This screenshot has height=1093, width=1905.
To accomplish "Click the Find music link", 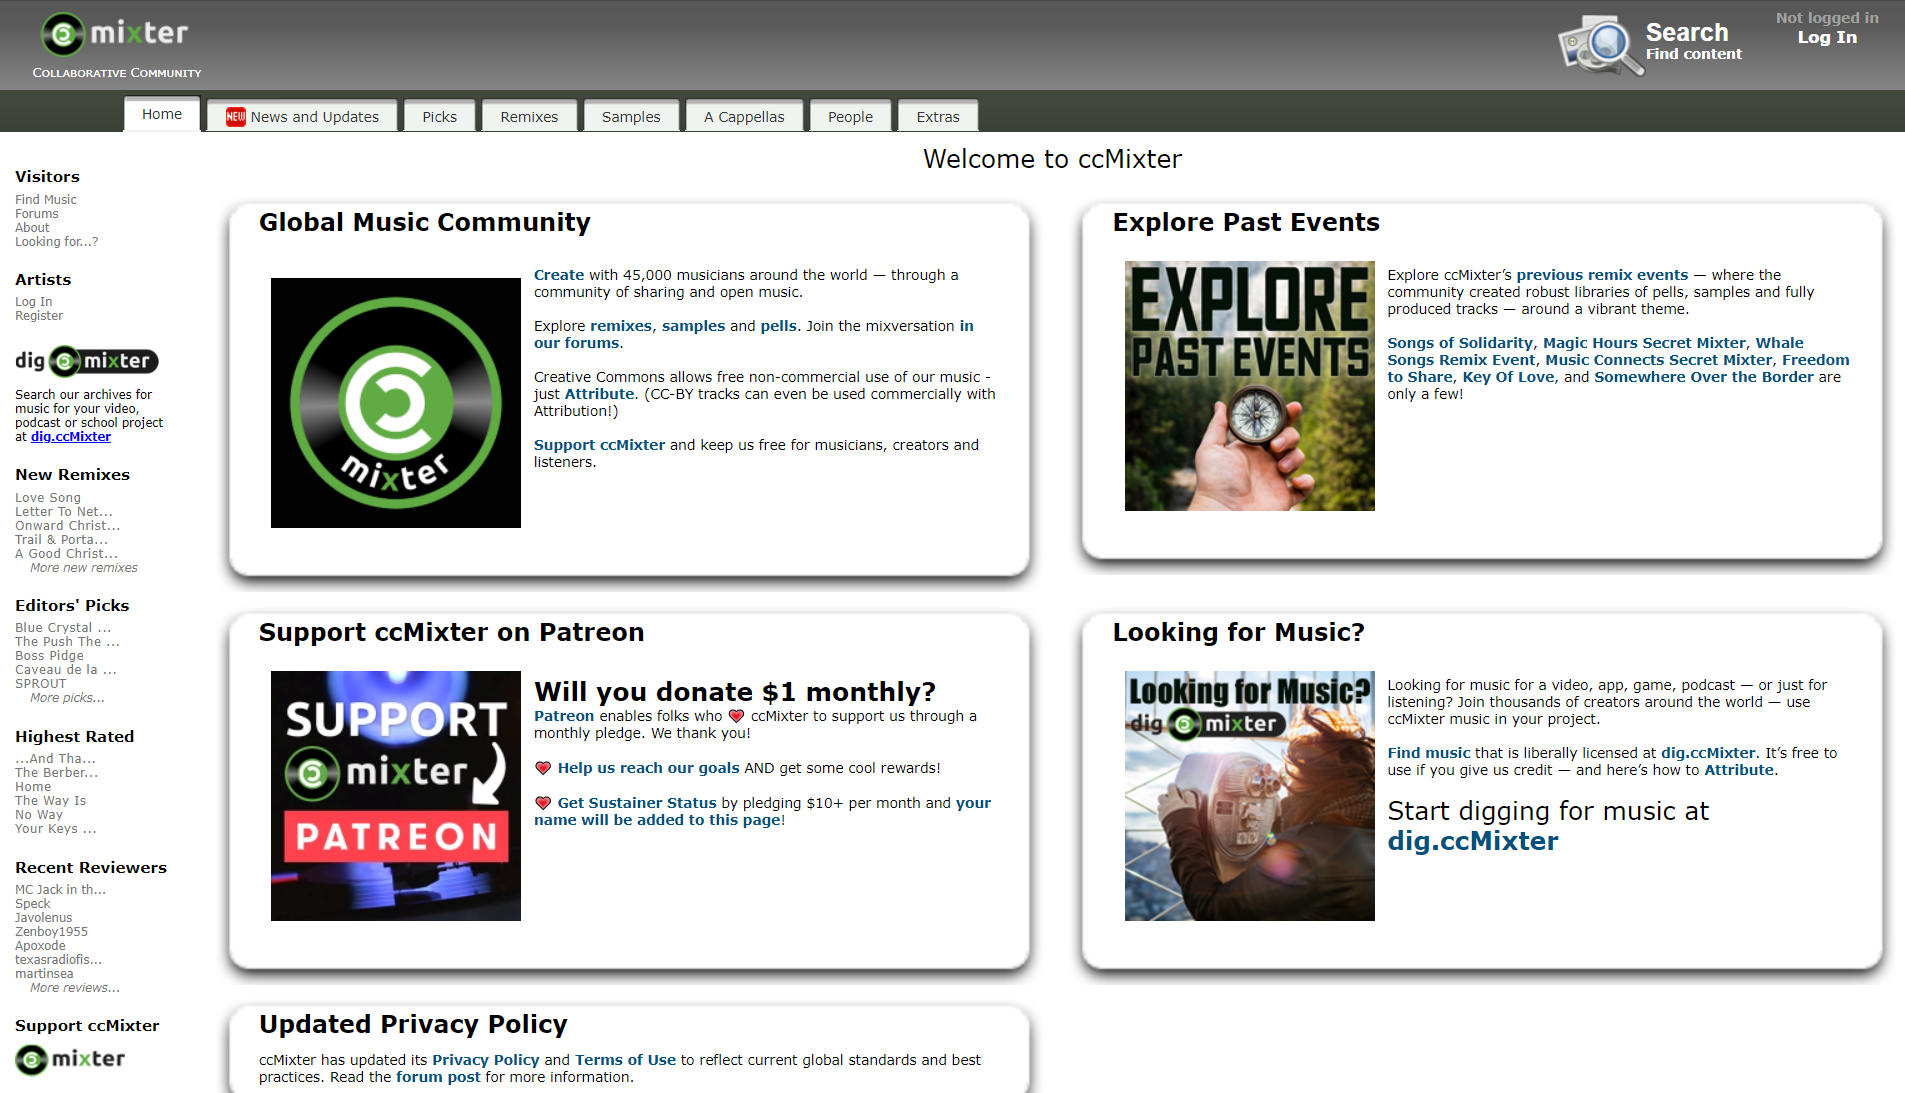I will click(x=1429, y=753).
